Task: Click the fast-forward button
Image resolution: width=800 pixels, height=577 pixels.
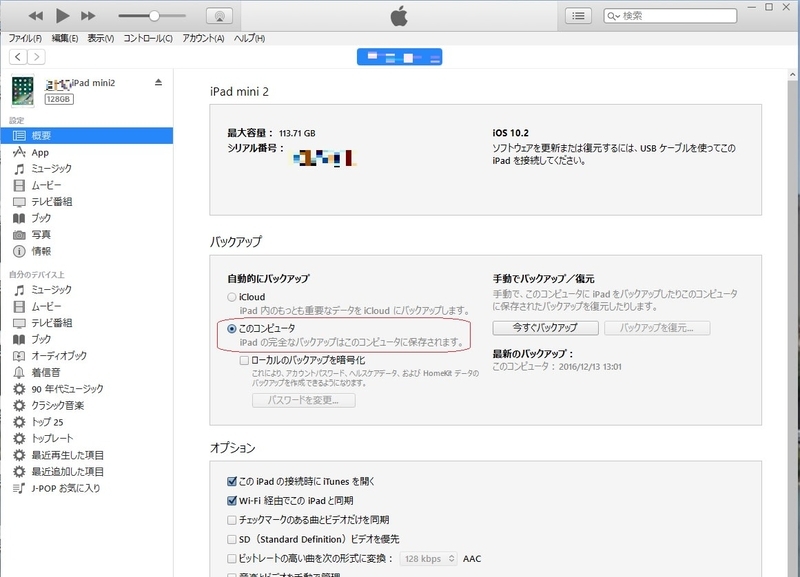Action: pyautogui.click(x=88, y=16)
